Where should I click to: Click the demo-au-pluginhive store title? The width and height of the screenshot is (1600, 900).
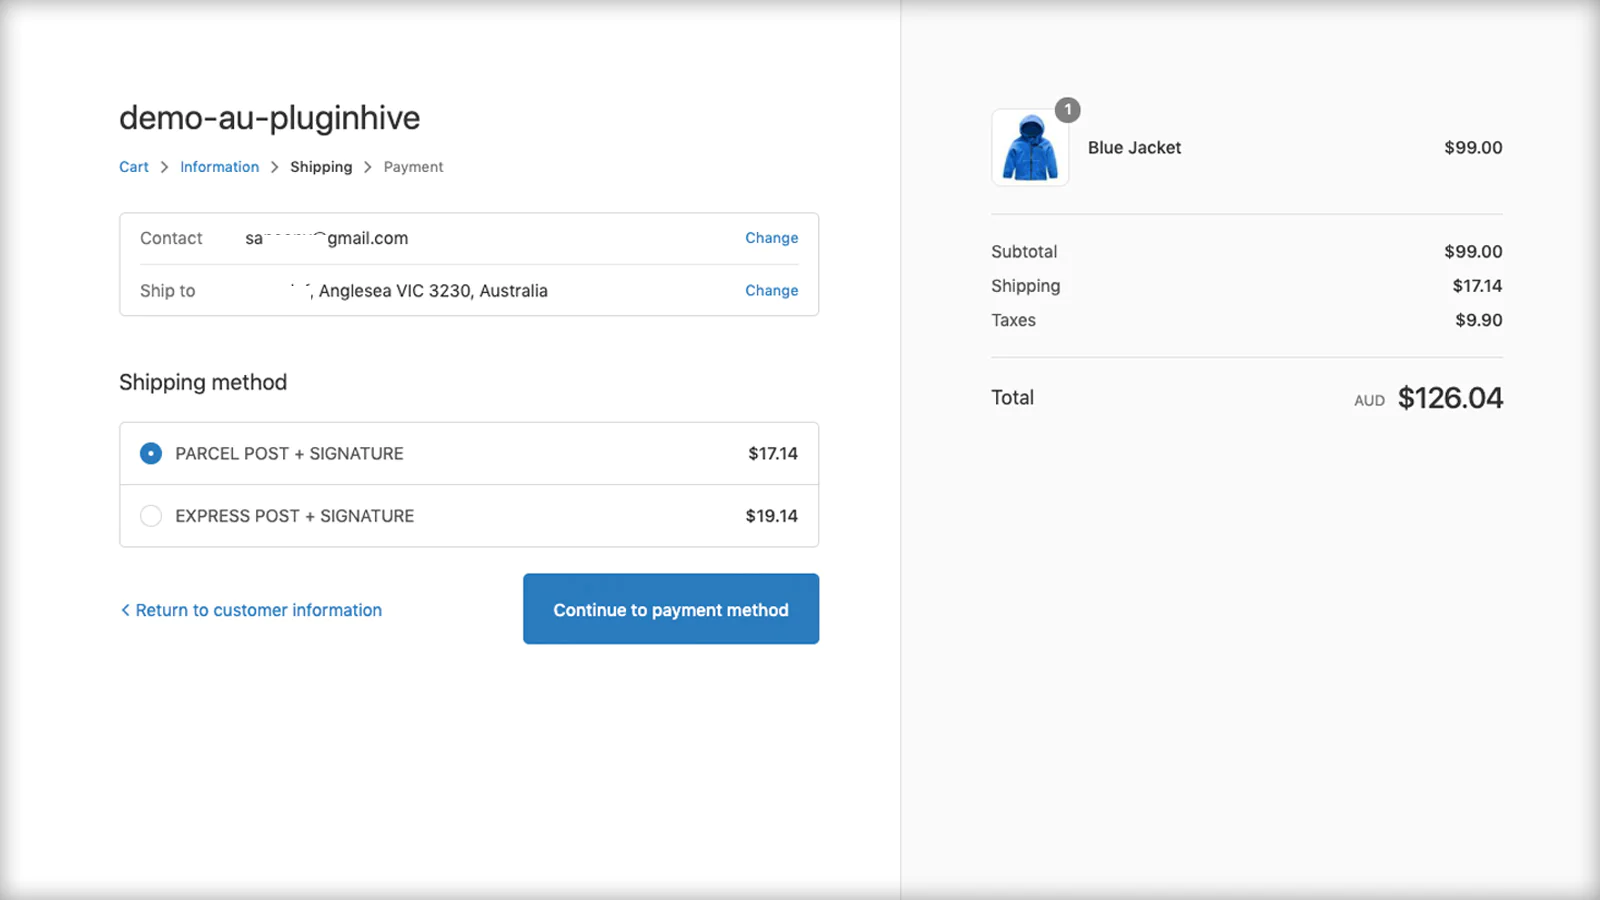point(269,118)
